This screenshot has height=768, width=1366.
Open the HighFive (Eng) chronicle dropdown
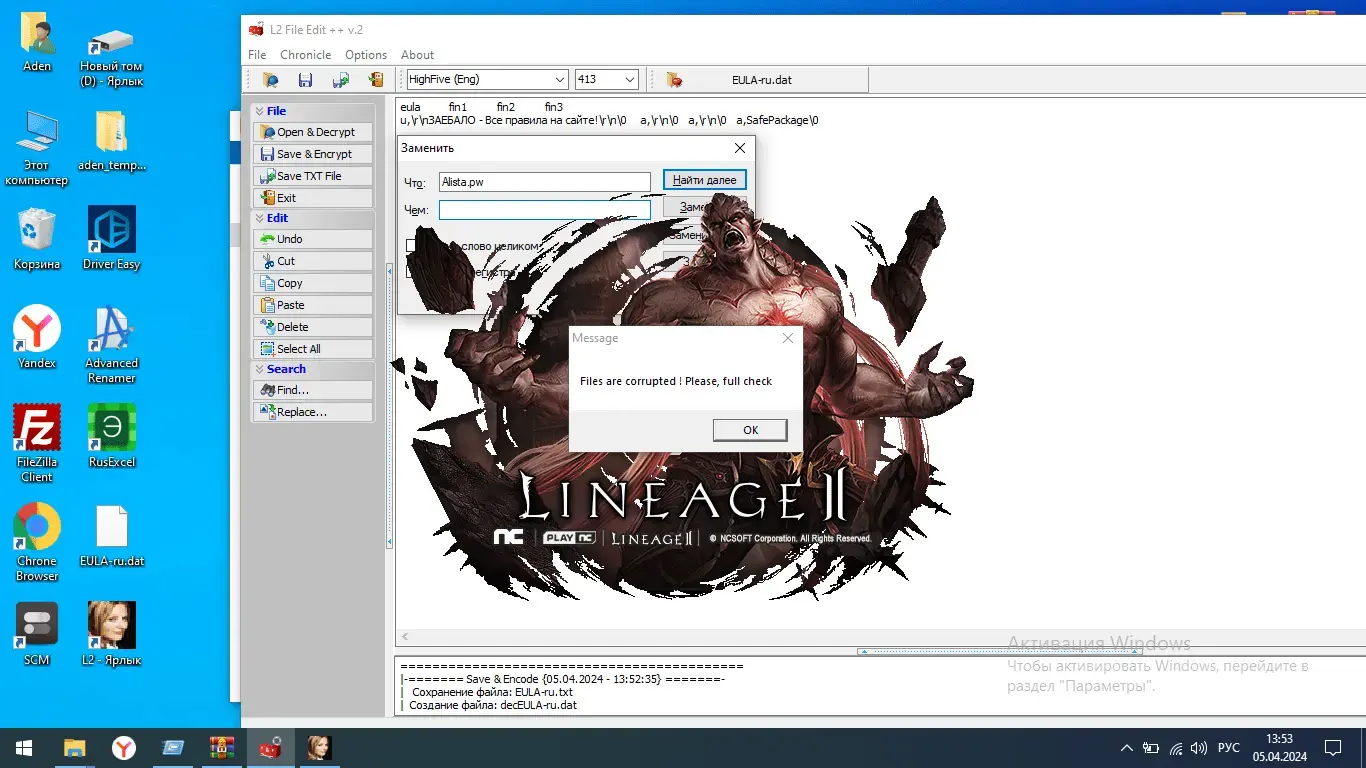pyautogui.click(x=487, y=80)
